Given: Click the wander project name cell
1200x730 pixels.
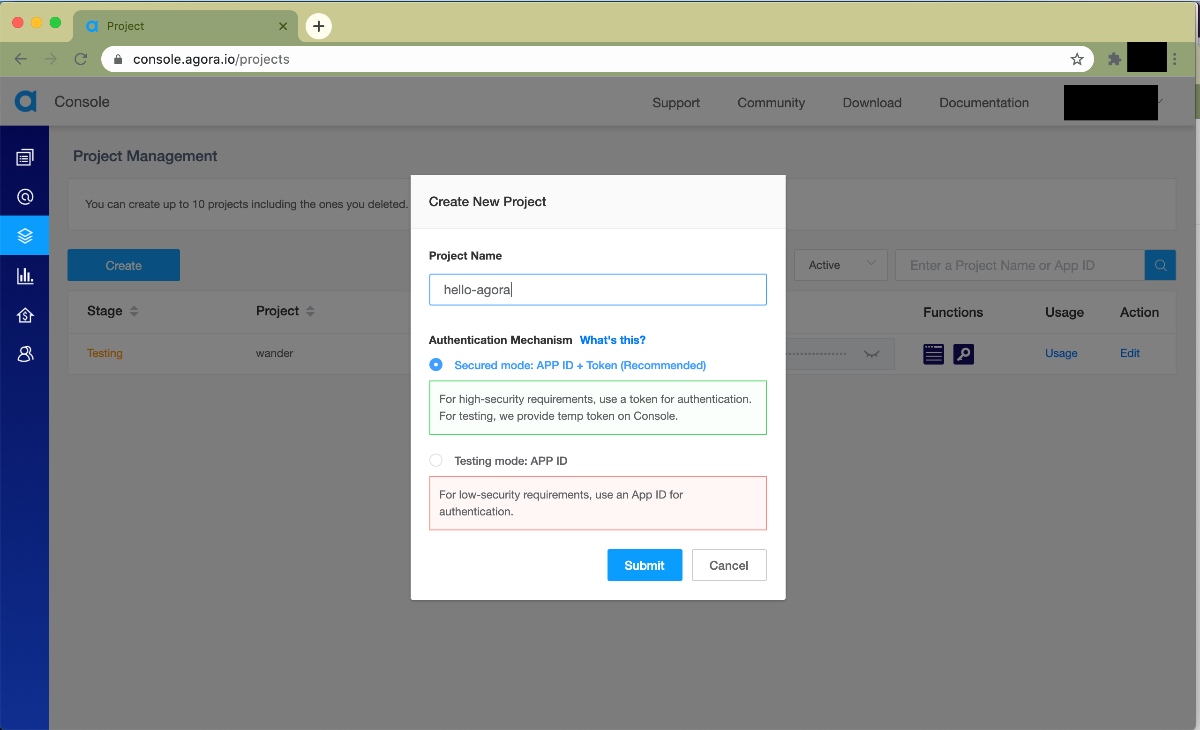Looking at the screenshot, I should [x=275, y=353].
